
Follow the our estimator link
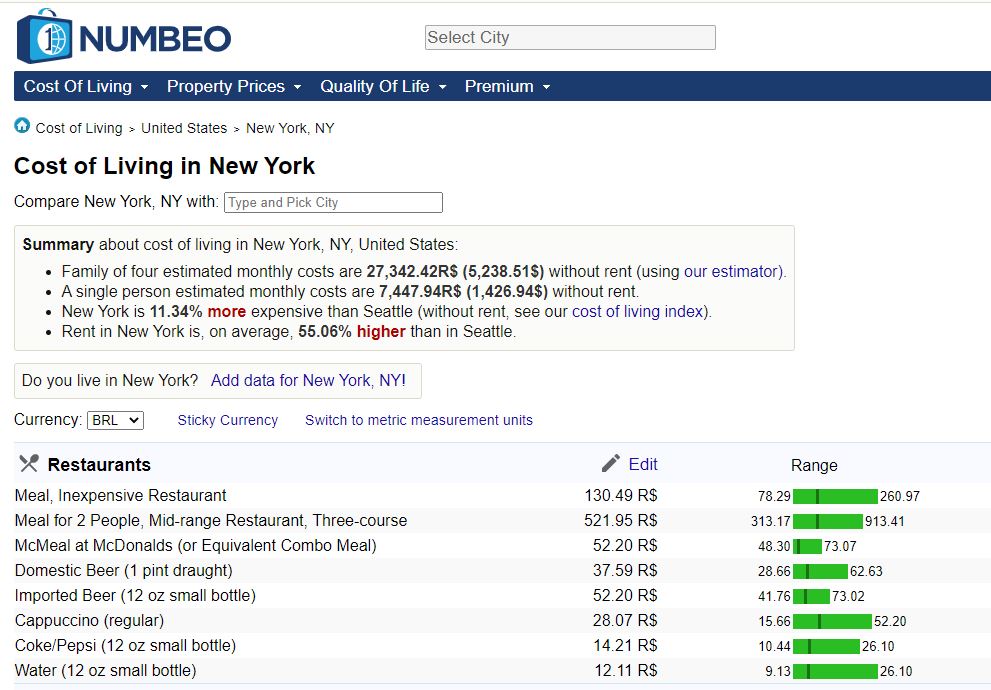point(734,272)
